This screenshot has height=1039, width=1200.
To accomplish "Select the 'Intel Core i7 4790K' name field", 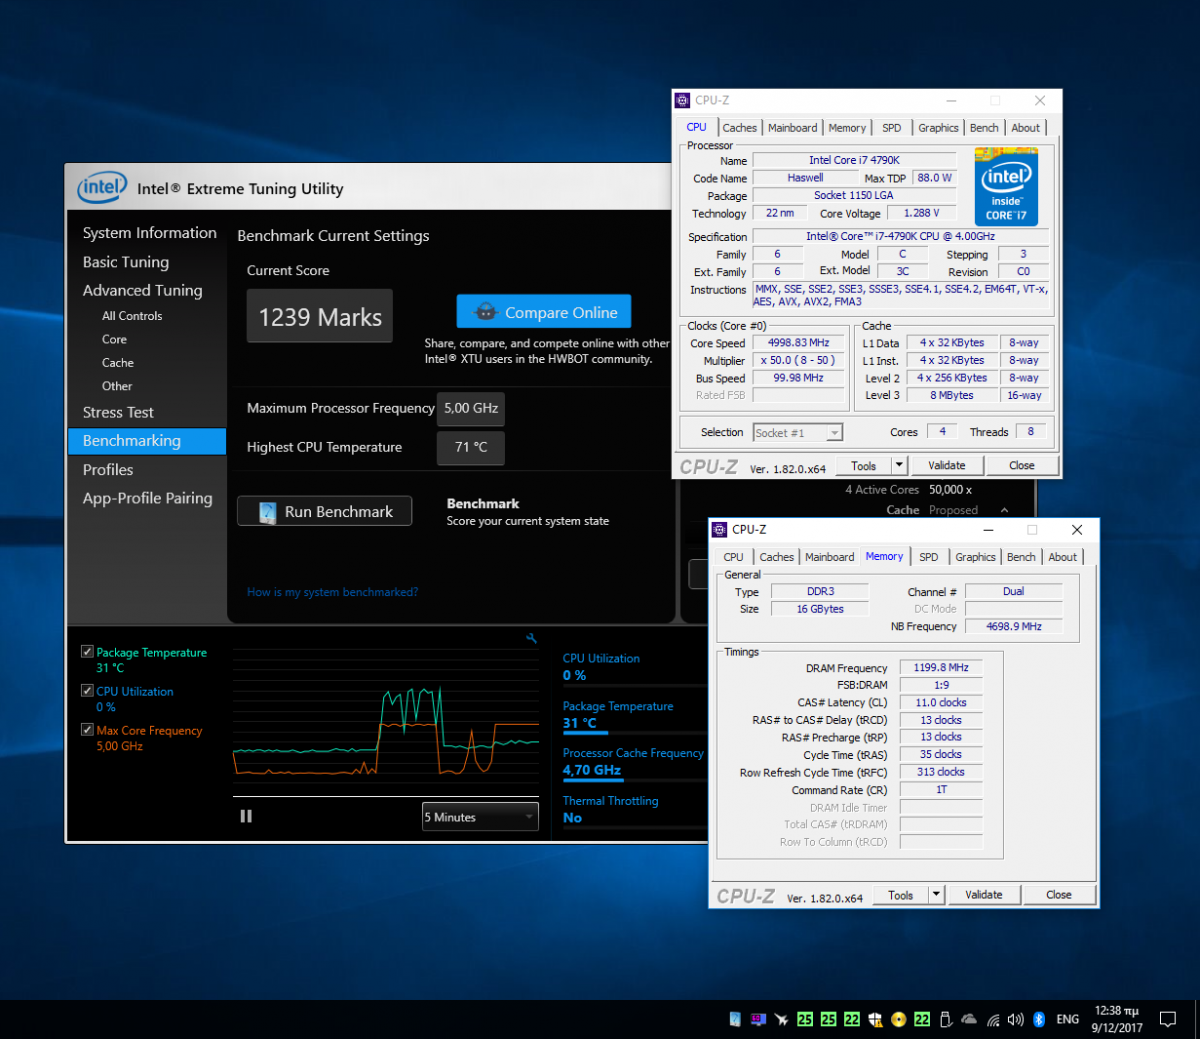I will (x=855, y=160).
